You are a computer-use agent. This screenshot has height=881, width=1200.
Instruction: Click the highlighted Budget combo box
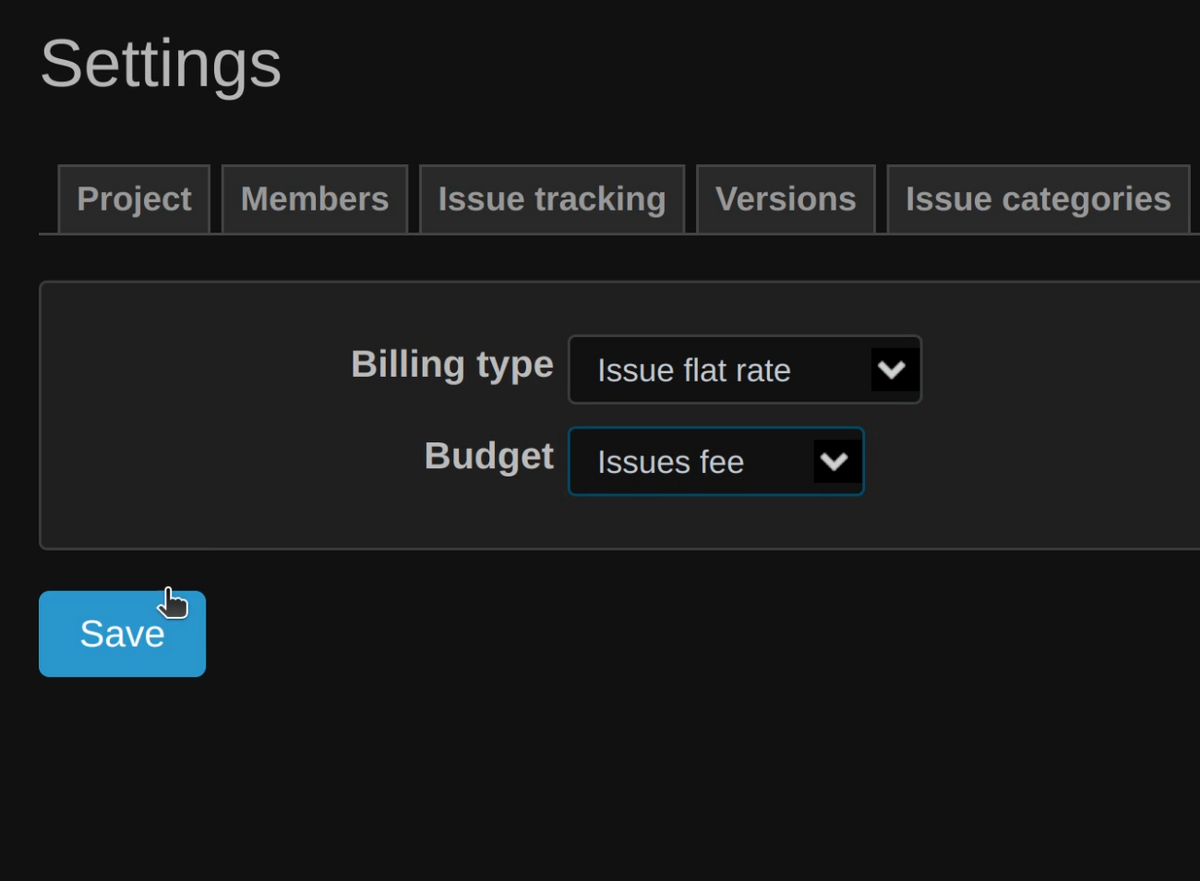pyautogui.click(x=715, y=461)
